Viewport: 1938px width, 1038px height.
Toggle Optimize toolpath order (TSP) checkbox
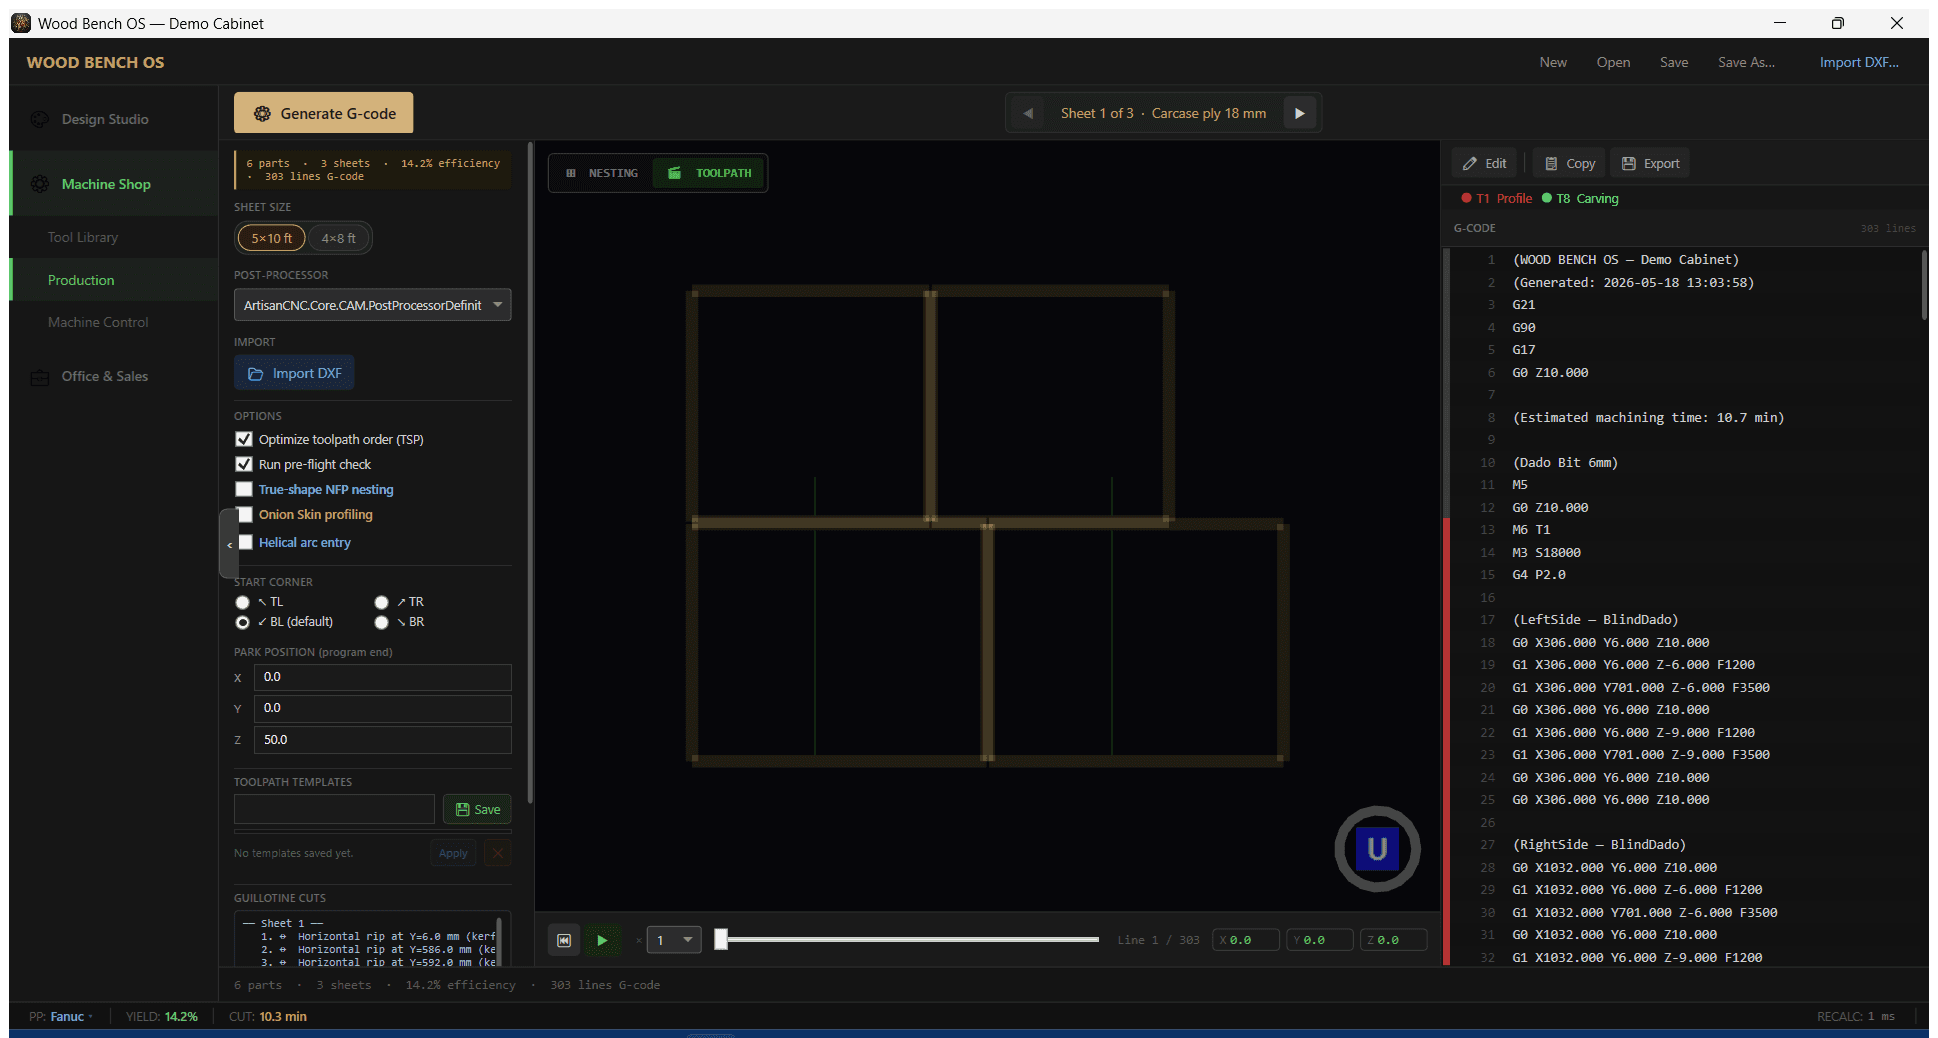244,439
